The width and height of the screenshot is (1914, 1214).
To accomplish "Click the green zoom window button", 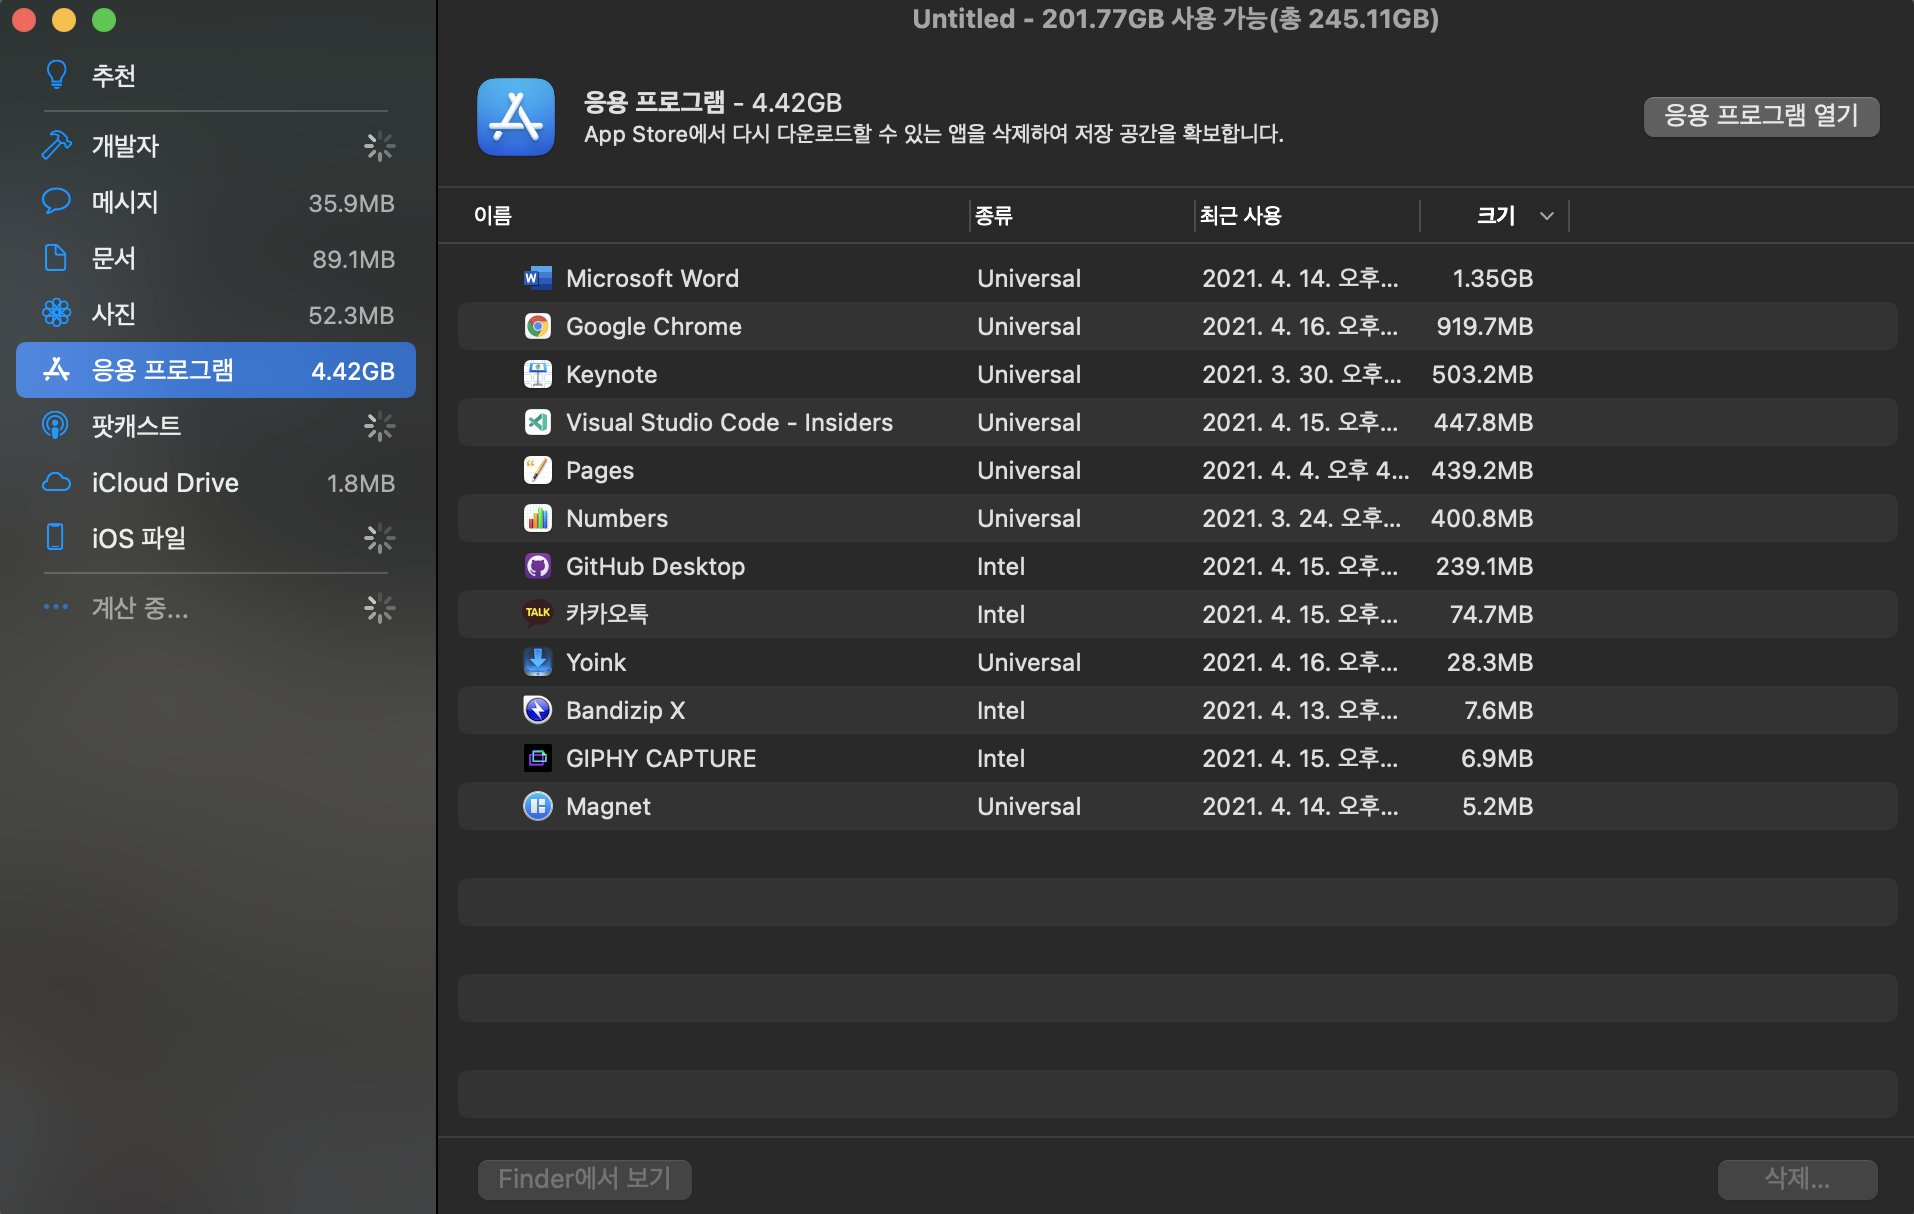I will tap(104, 20).
